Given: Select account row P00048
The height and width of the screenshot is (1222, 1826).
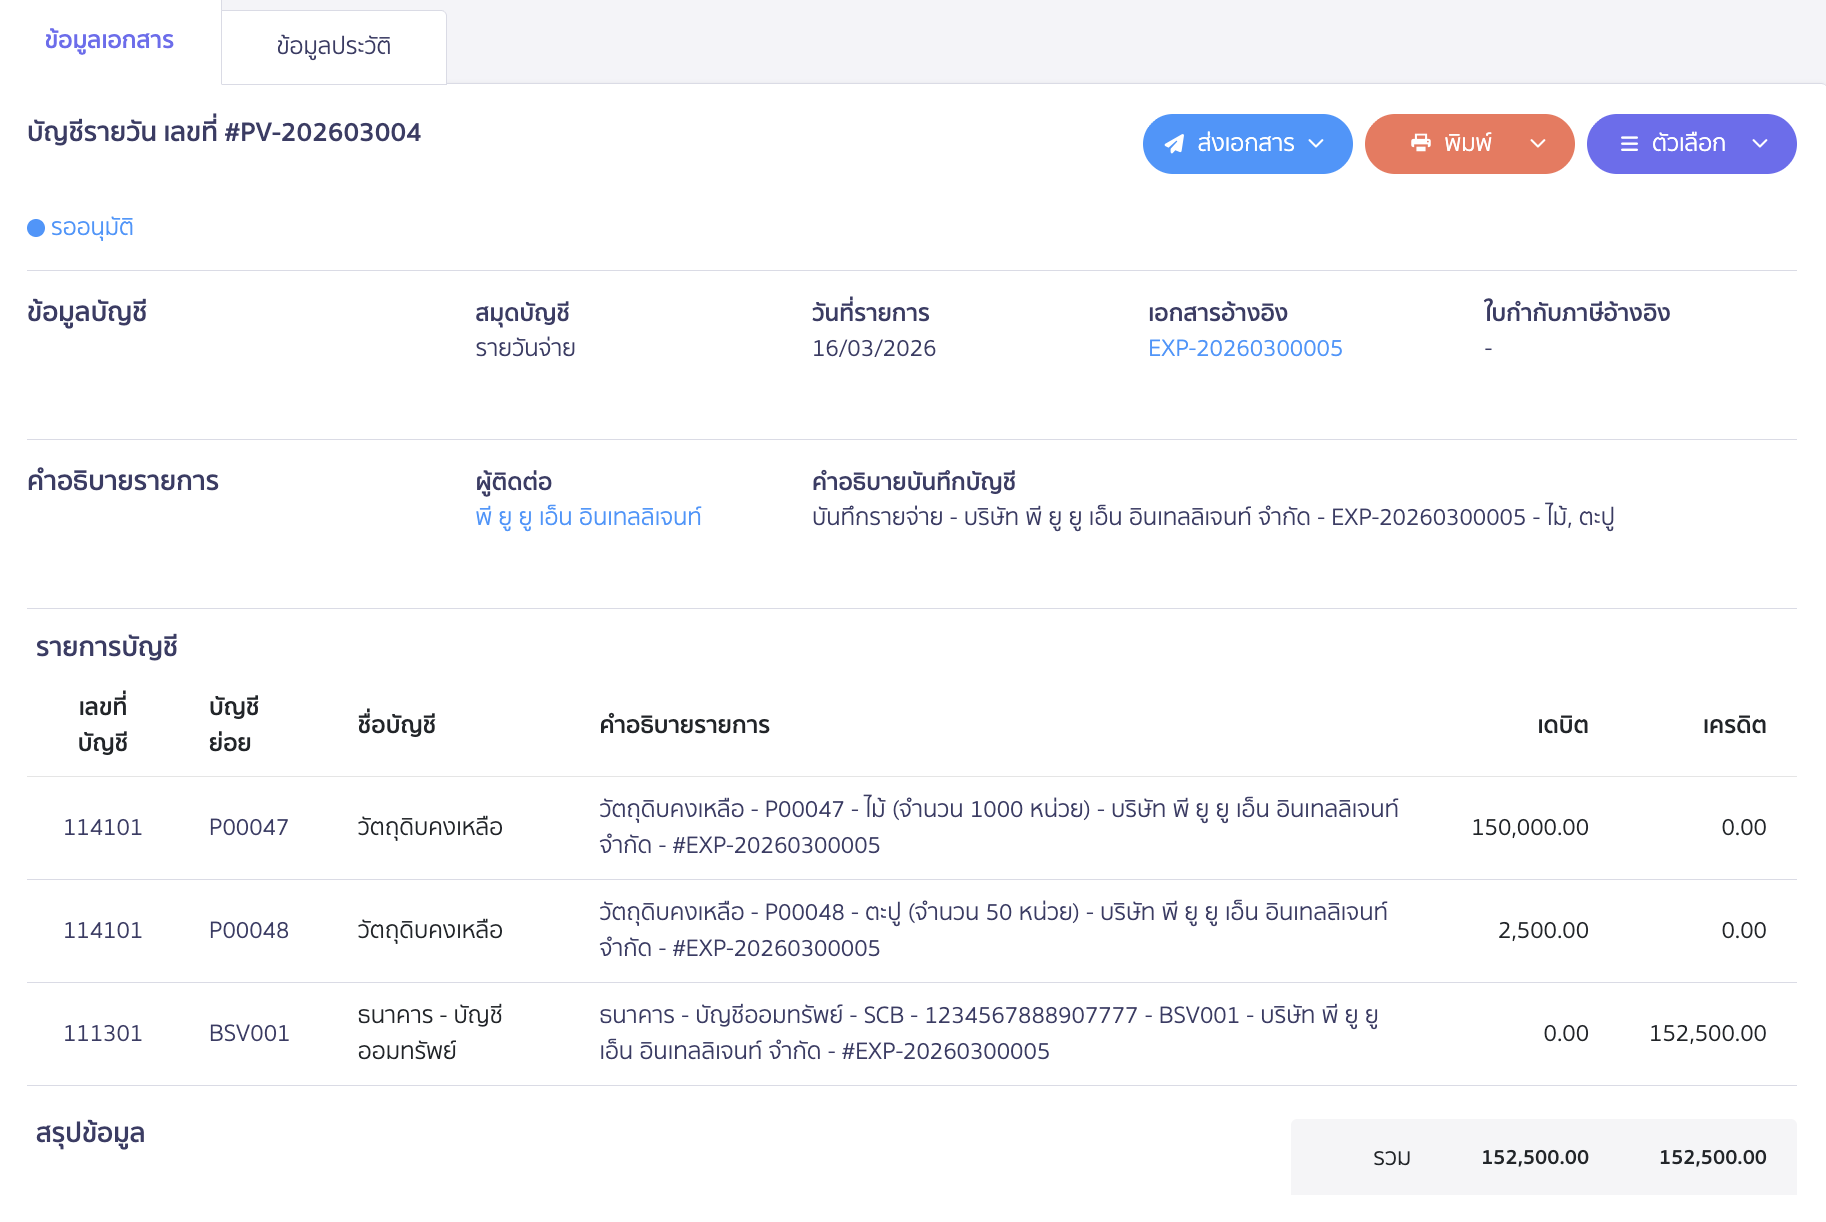Looking at the screenshot, I should pyautogui.click(x=248, y=930).
